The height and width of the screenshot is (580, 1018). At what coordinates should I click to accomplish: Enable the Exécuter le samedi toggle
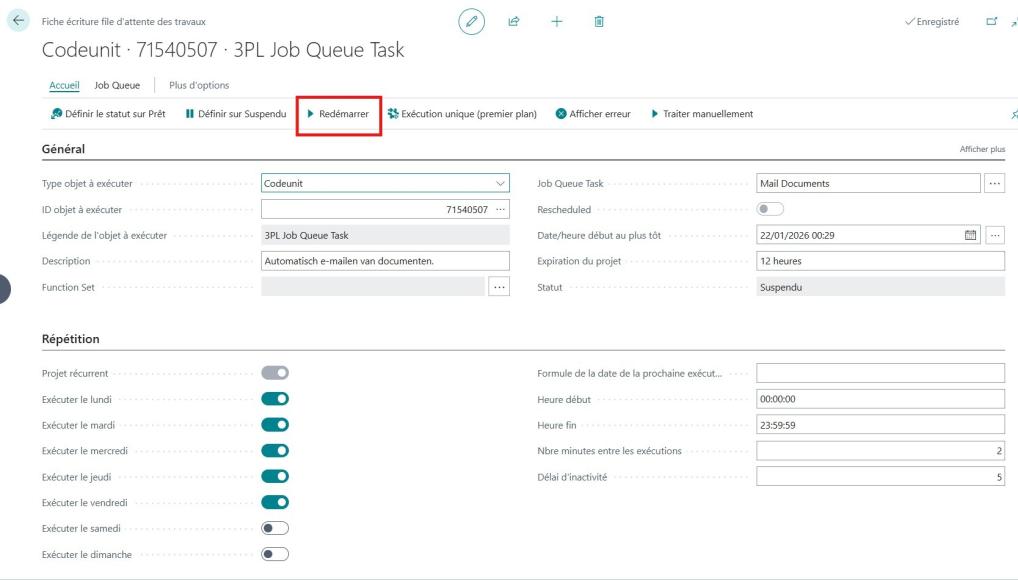[275, 528]
